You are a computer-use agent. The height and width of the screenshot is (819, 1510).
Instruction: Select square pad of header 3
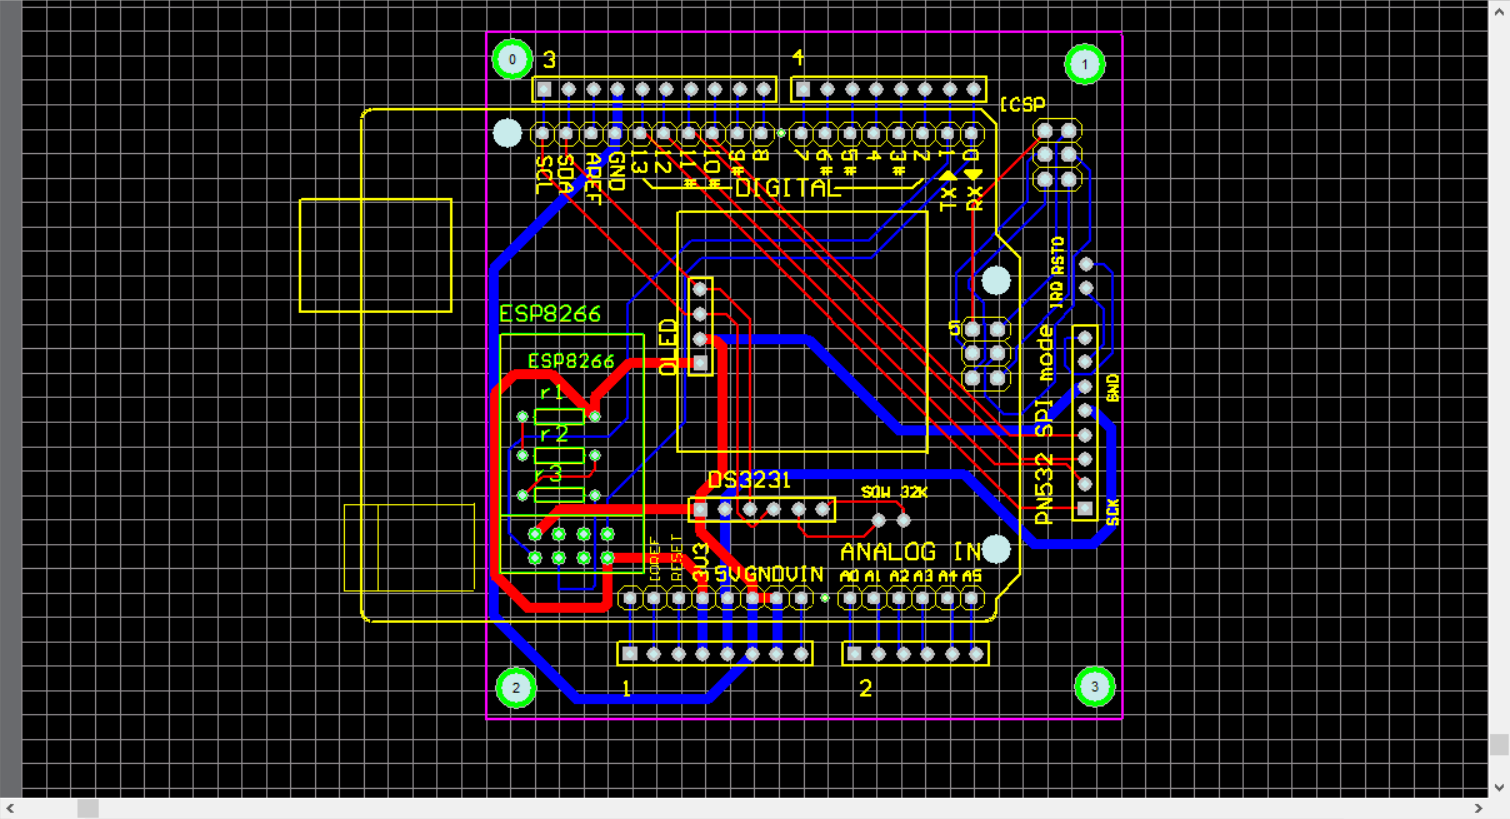pyautogui.click(x=544, y=90)
